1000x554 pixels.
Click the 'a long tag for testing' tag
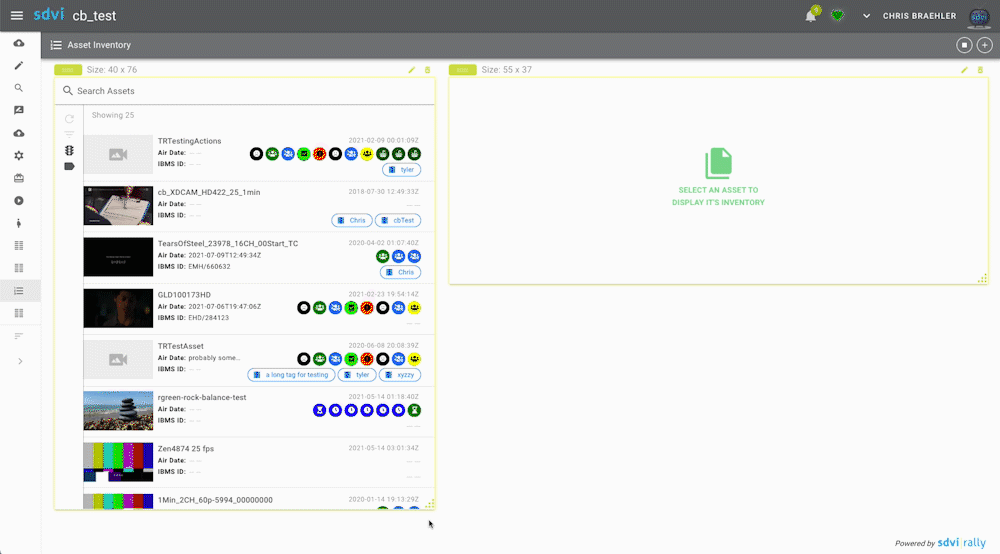point(291,375)
